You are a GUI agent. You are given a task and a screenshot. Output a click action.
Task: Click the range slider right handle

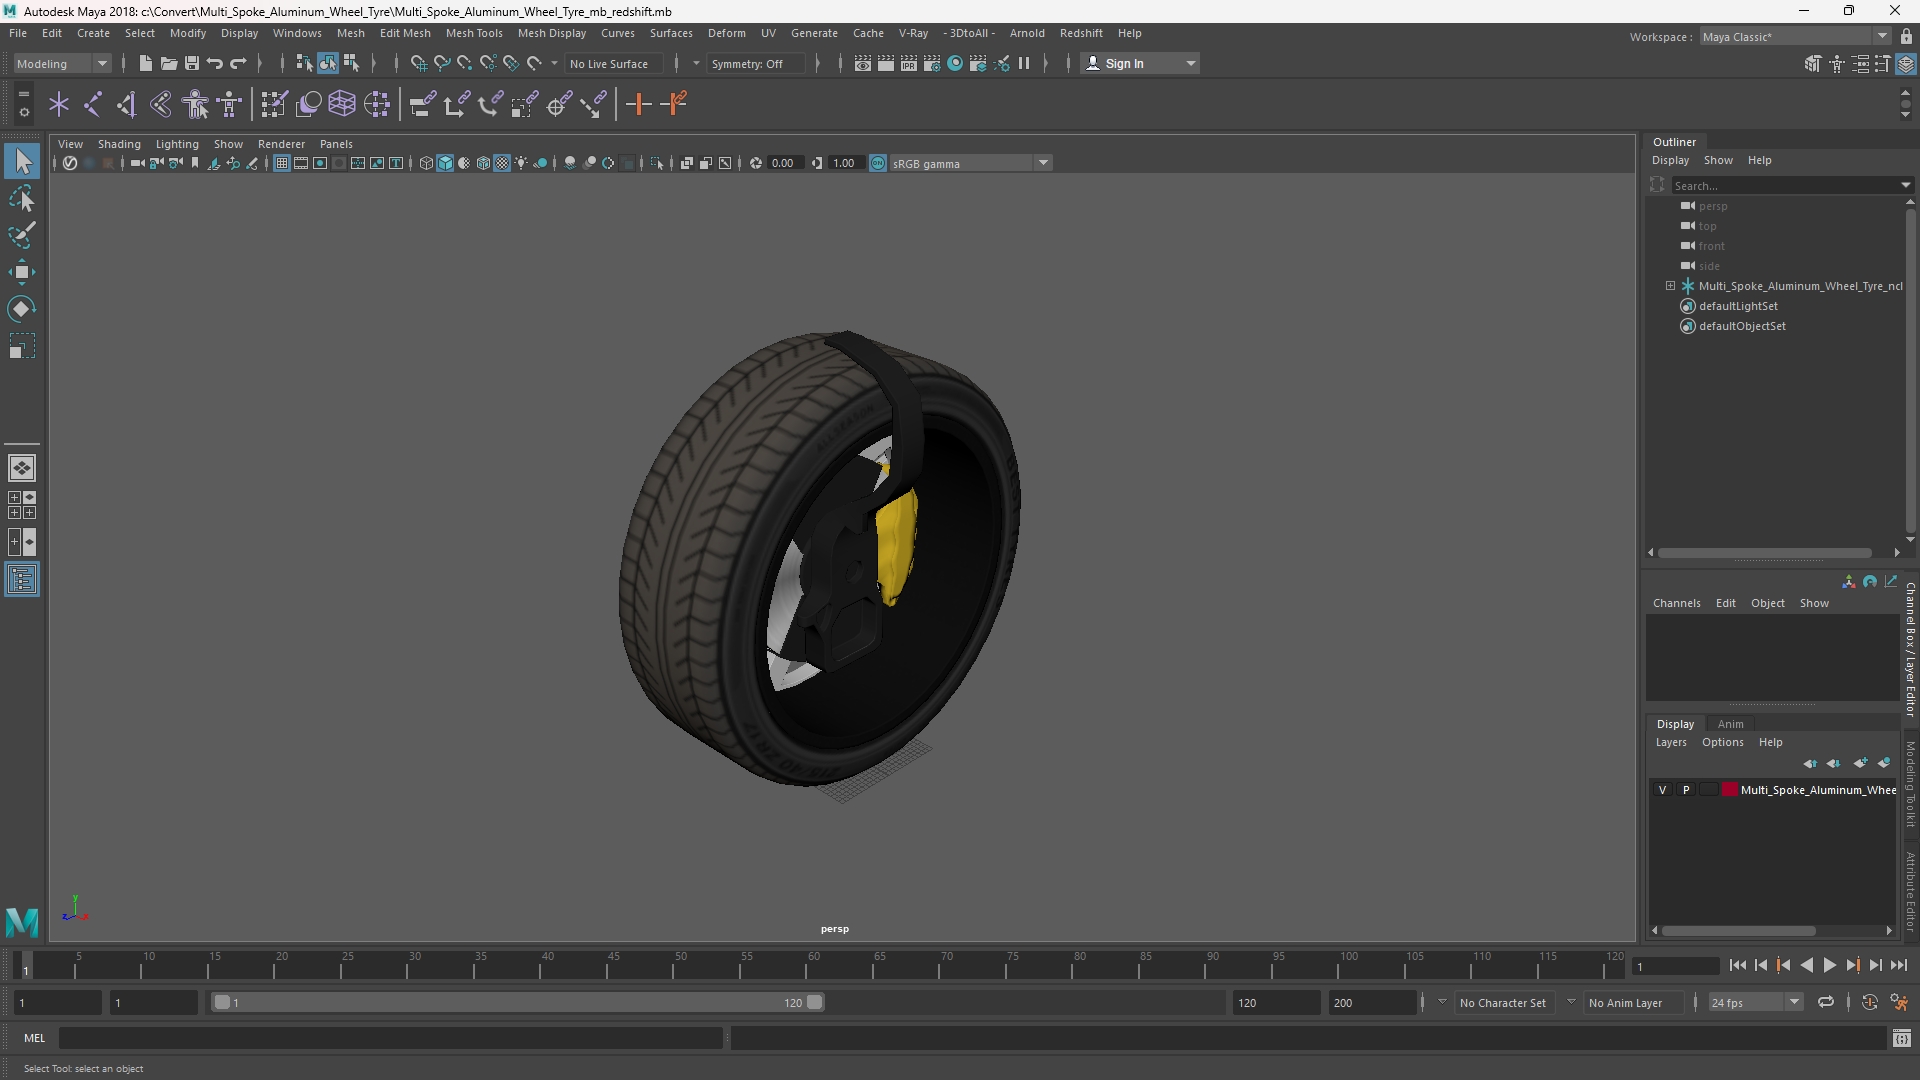[x=815, y=1002]
